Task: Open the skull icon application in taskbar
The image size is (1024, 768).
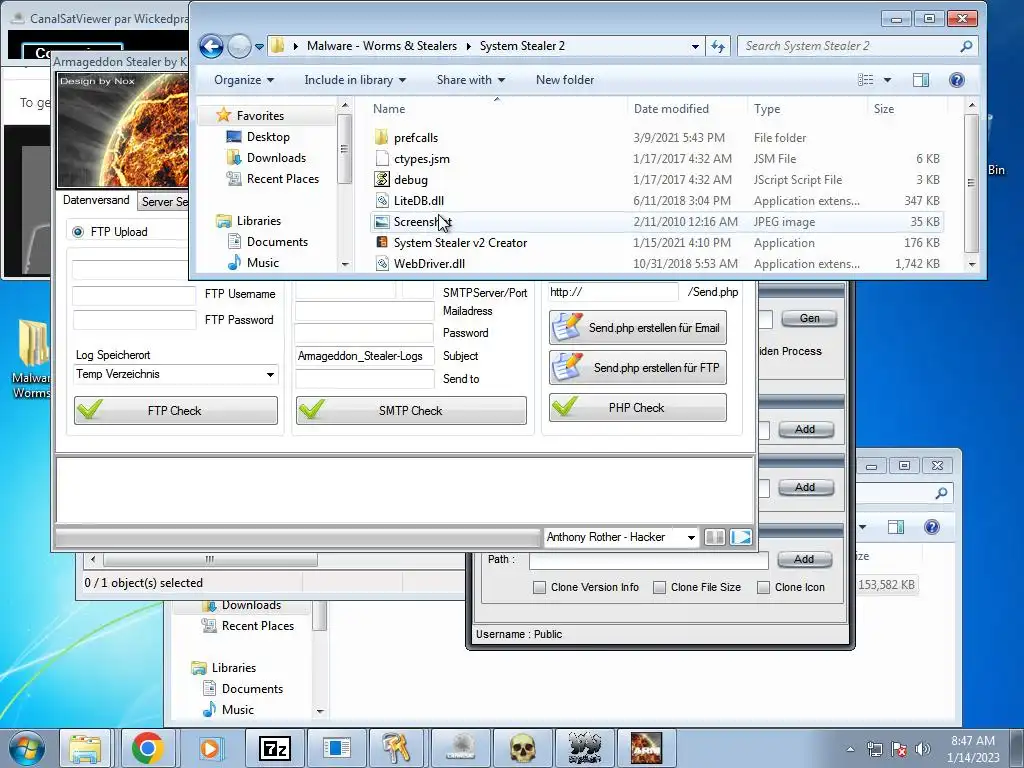Action: pos(522,748)
